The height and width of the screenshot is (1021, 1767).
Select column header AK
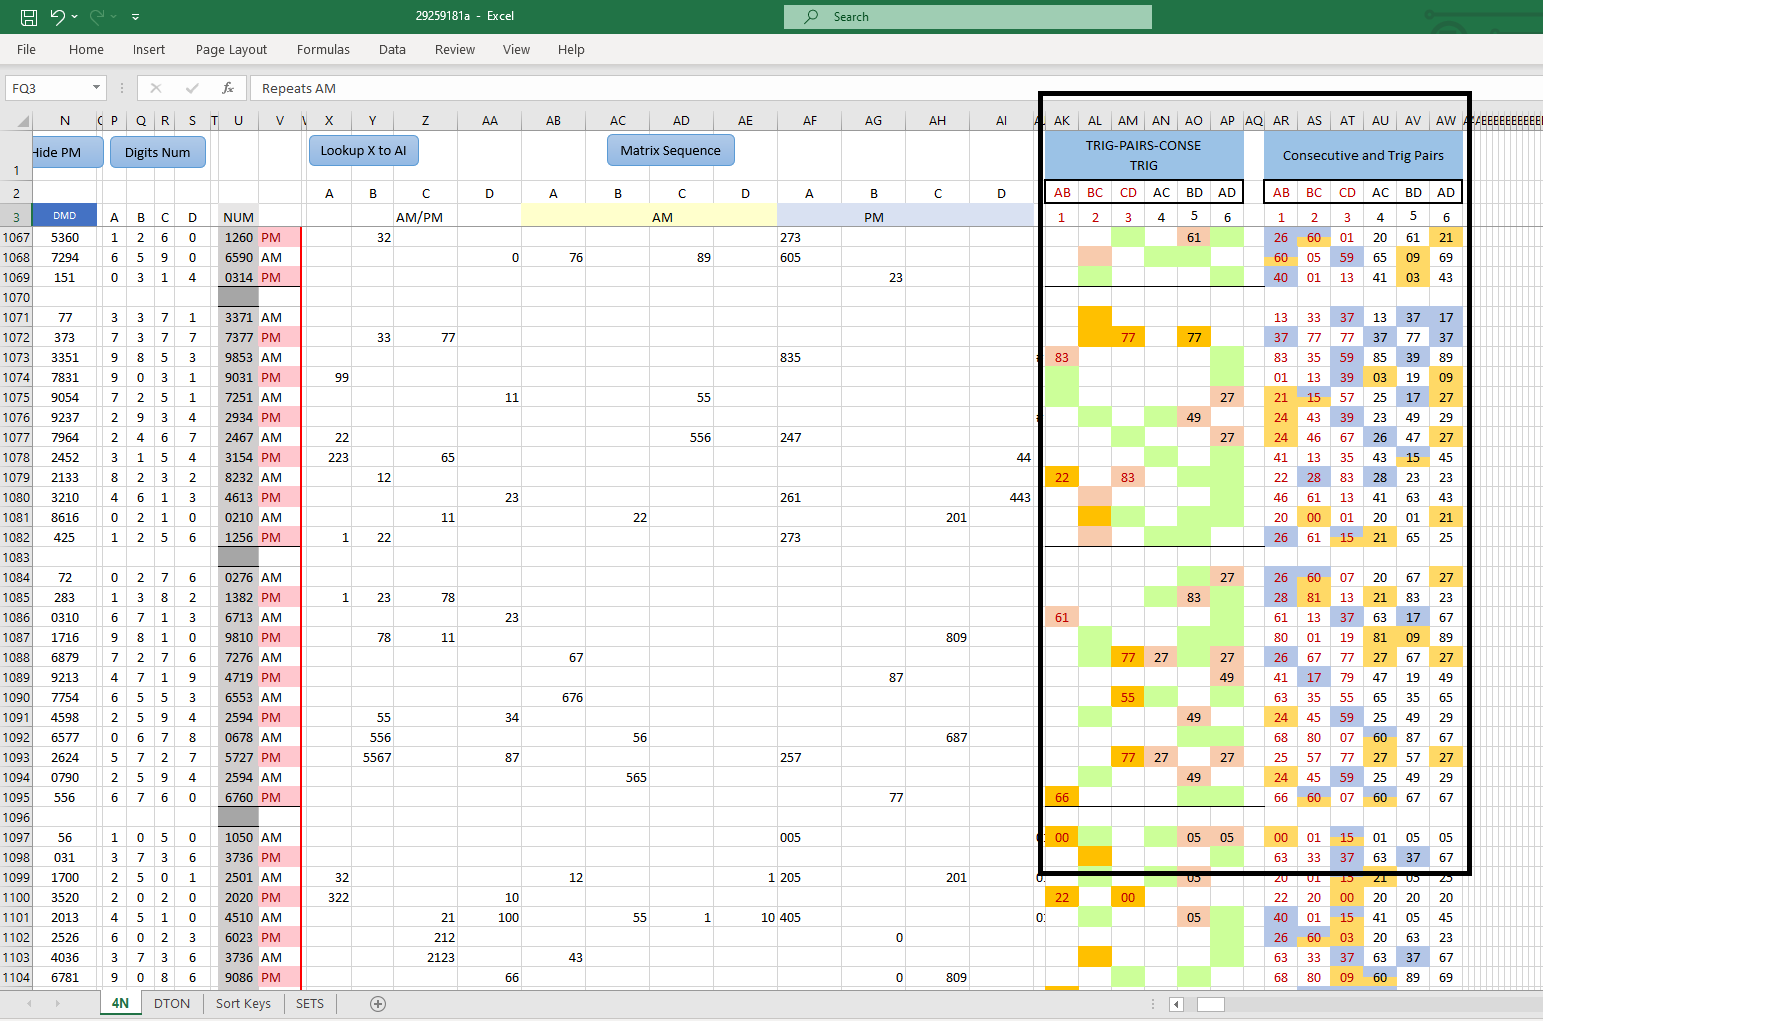[1062, 121]
